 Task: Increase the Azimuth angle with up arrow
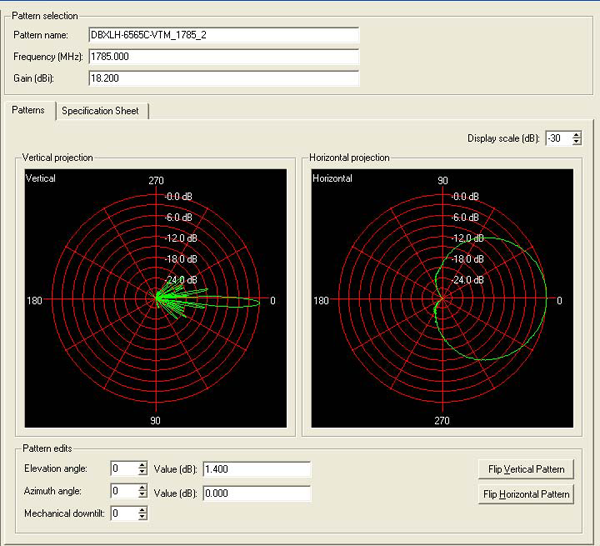143,487
